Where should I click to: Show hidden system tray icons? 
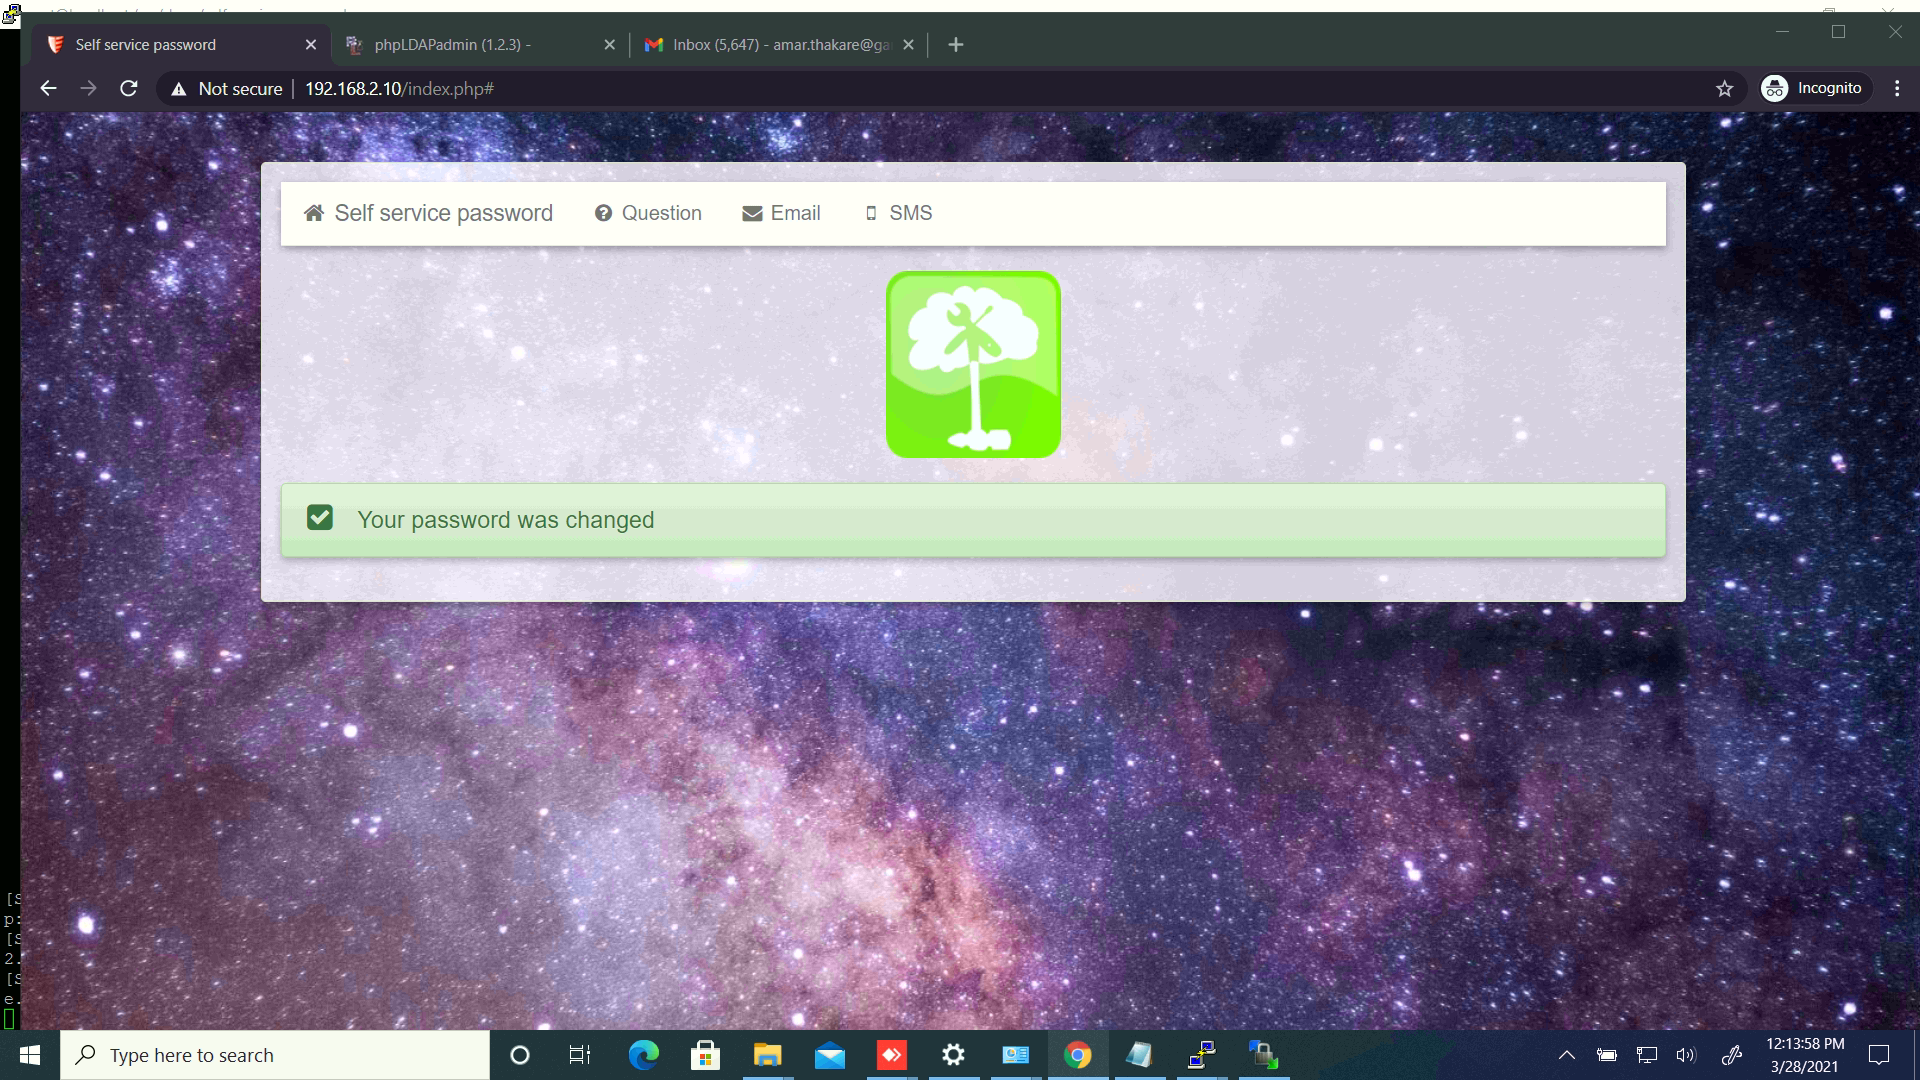(x=1567, y=1055)
